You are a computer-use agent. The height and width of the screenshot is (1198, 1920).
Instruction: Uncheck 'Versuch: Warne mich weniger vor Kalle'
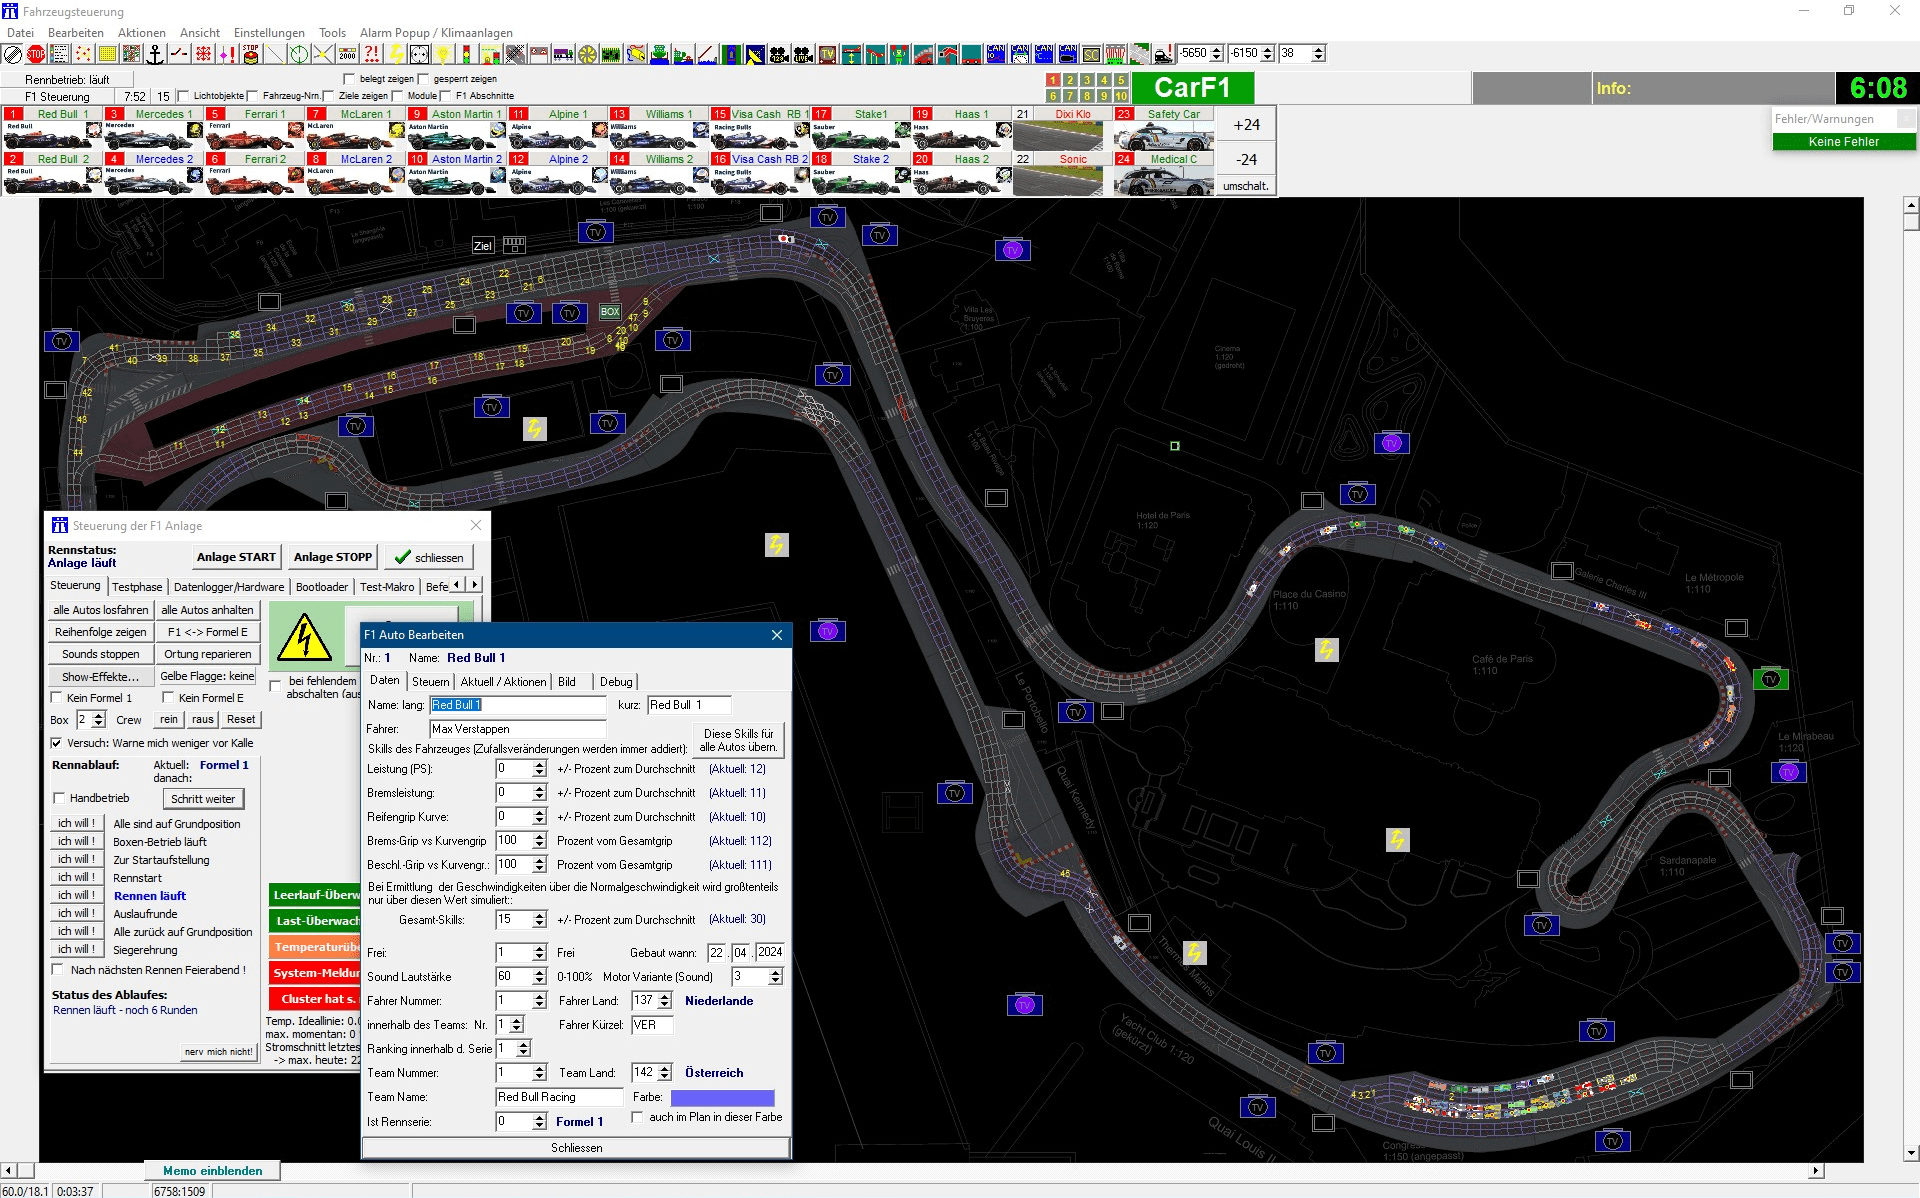(x=57, y=743)
